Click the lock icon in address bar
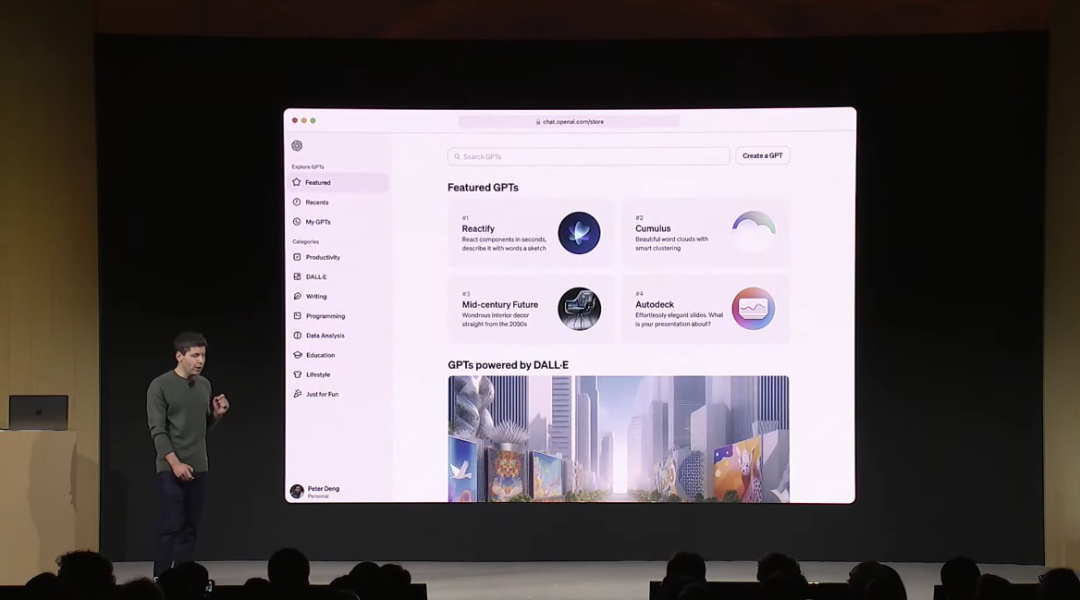This screenshot has width=1080, height=600. 538,122
